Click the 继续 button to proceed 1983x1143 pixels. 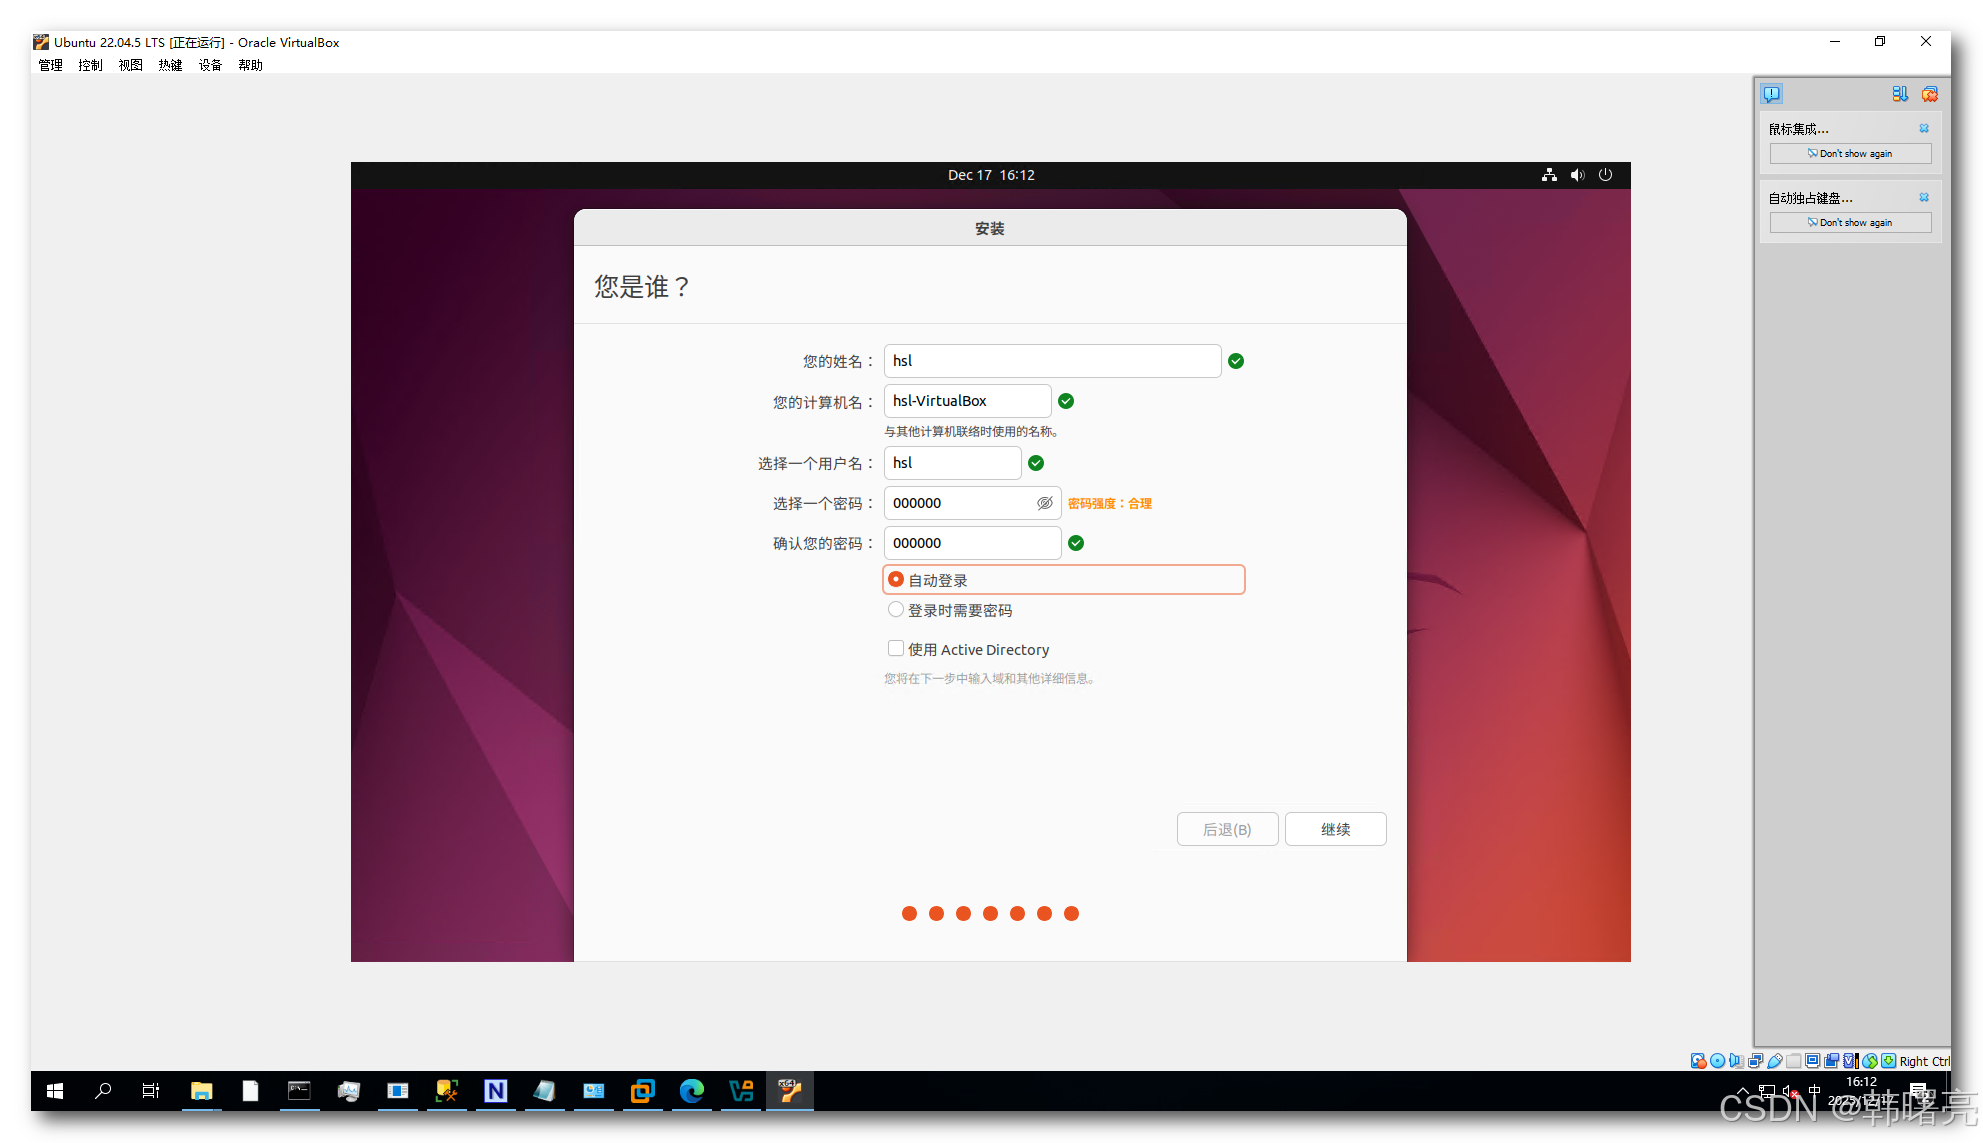point(1335,828)
